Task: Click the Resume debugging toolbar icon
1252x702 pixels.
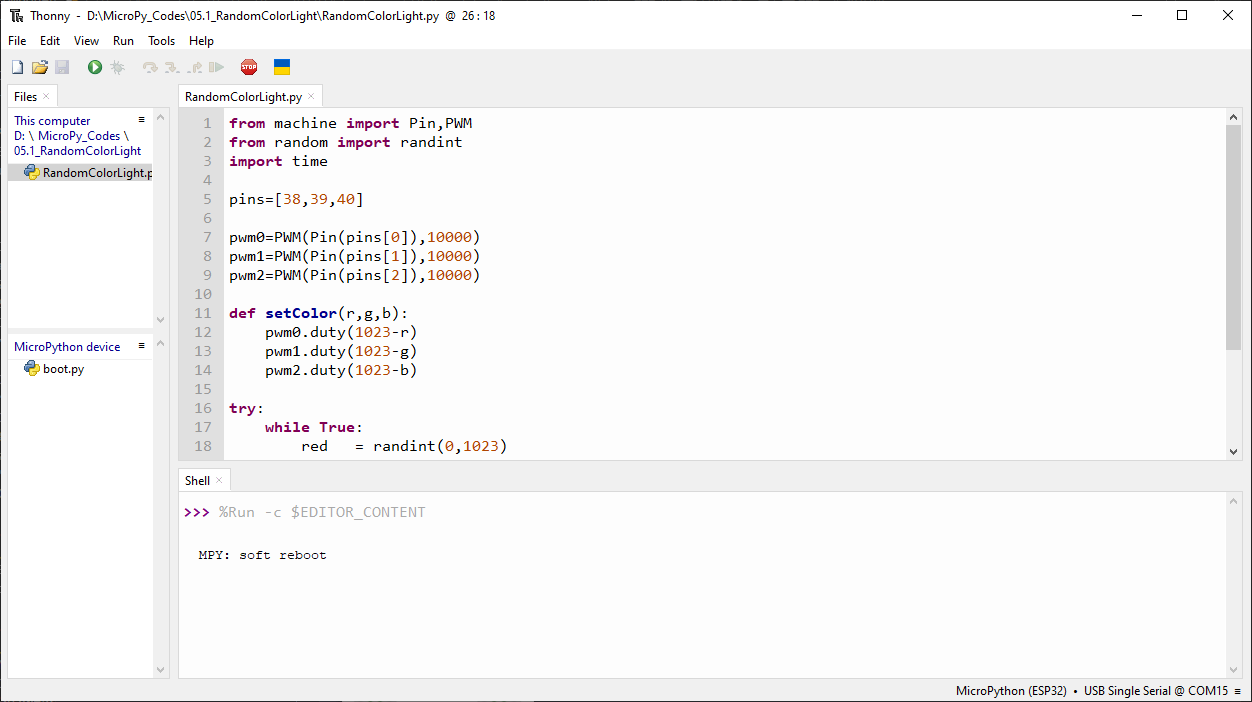Action: (216, 67)
